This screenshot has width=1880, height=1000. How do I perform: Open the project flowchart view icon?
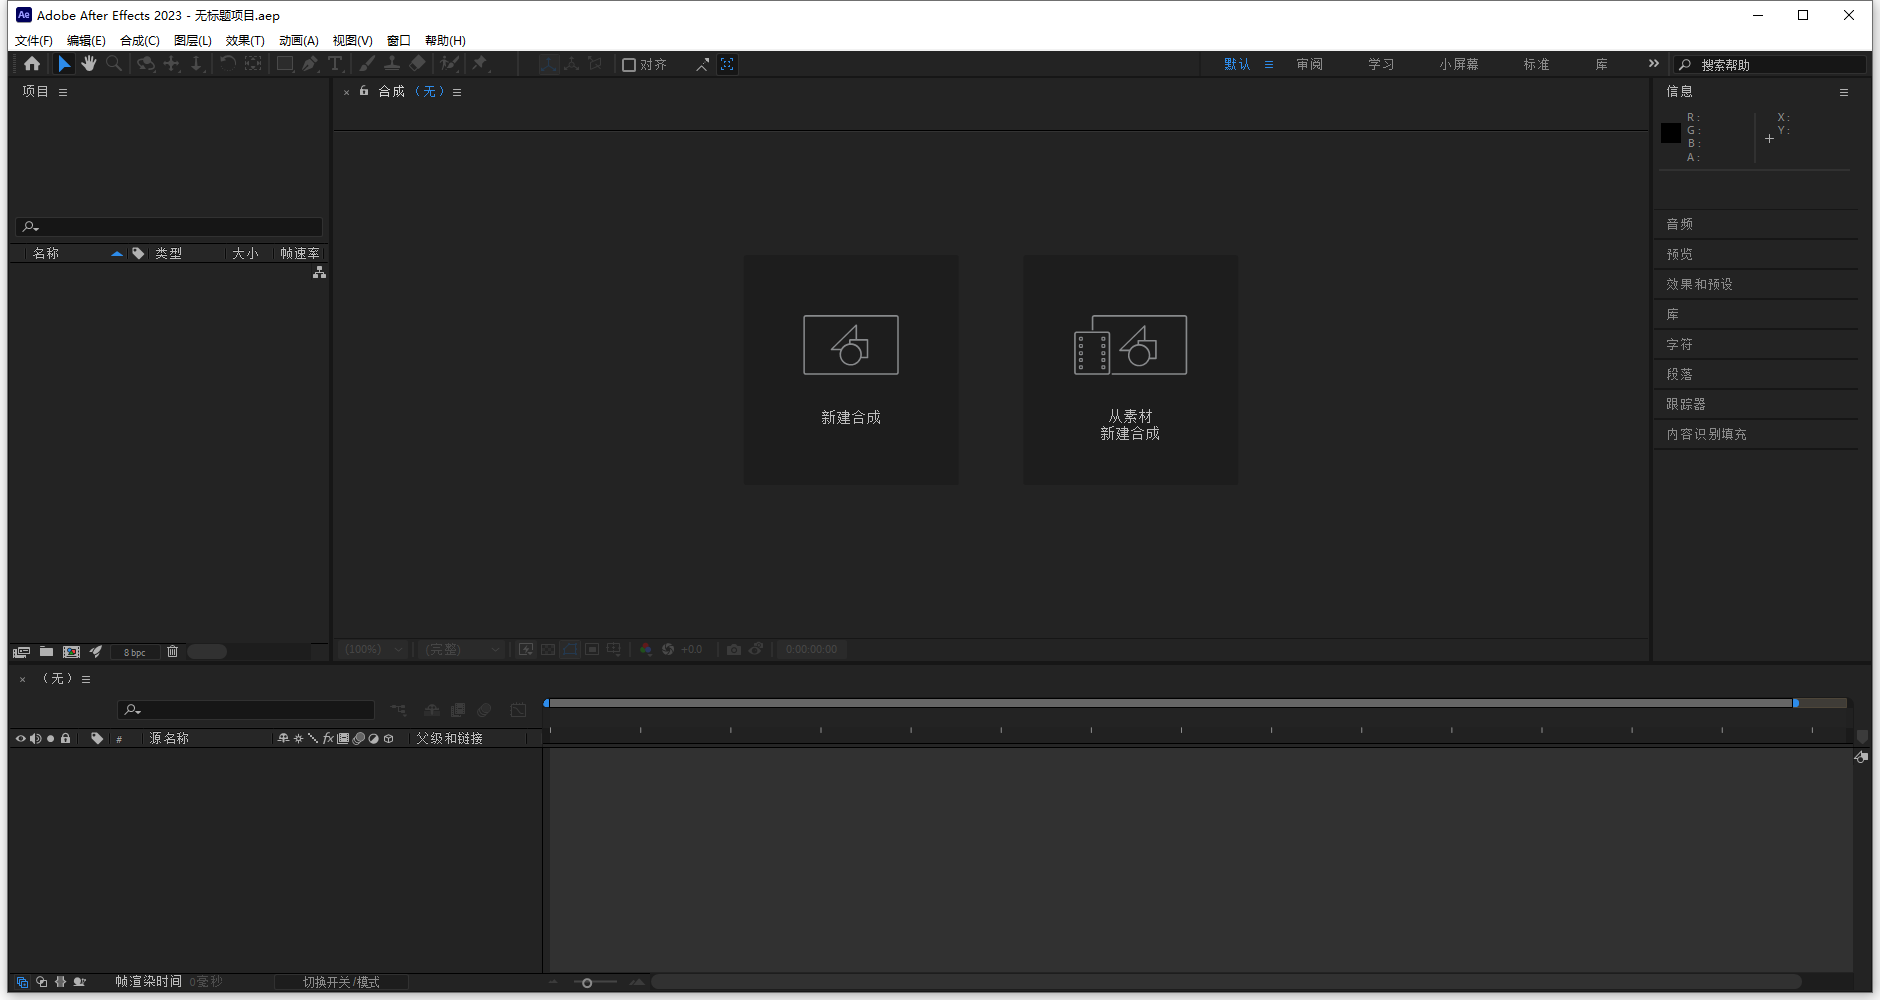point(319,272)
